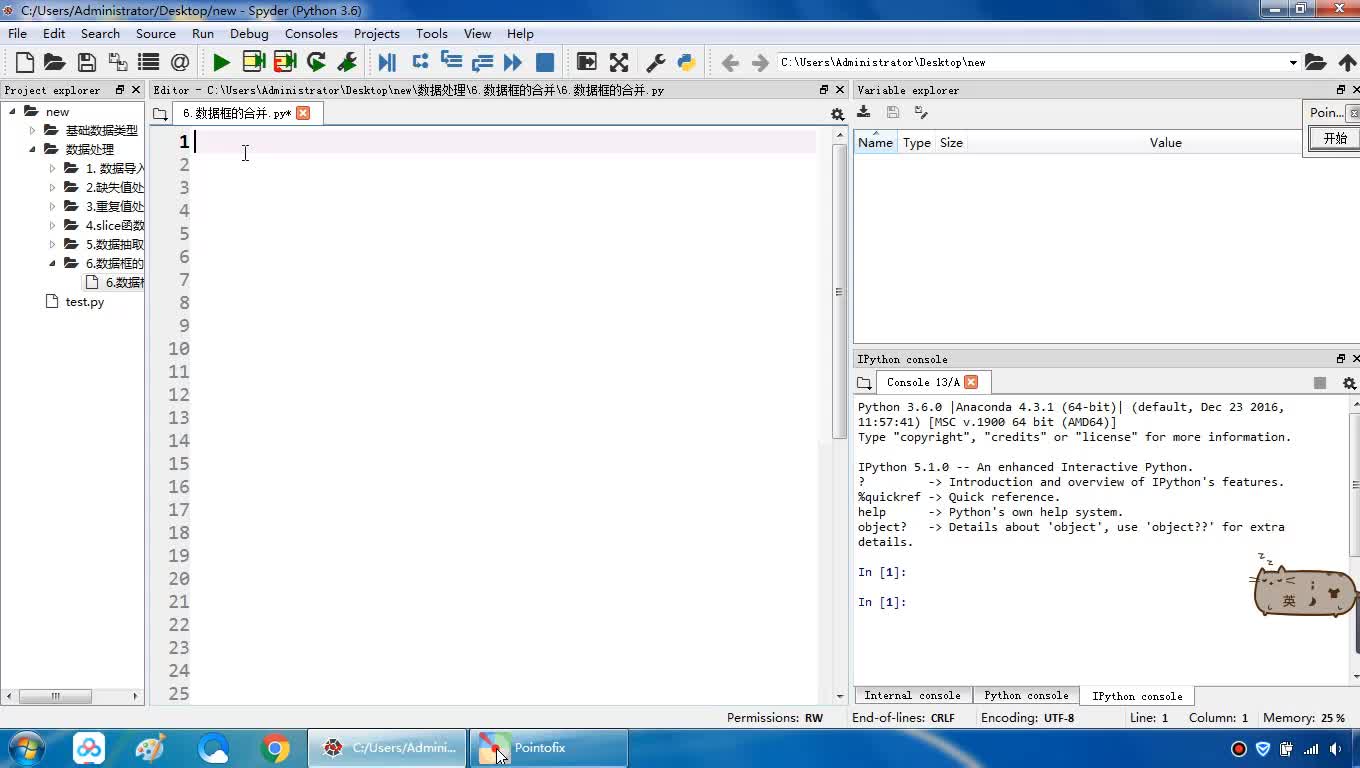Open the Preferences wrench icon
The height and width of the screenshot is (768, 1360).
point(656,62)
